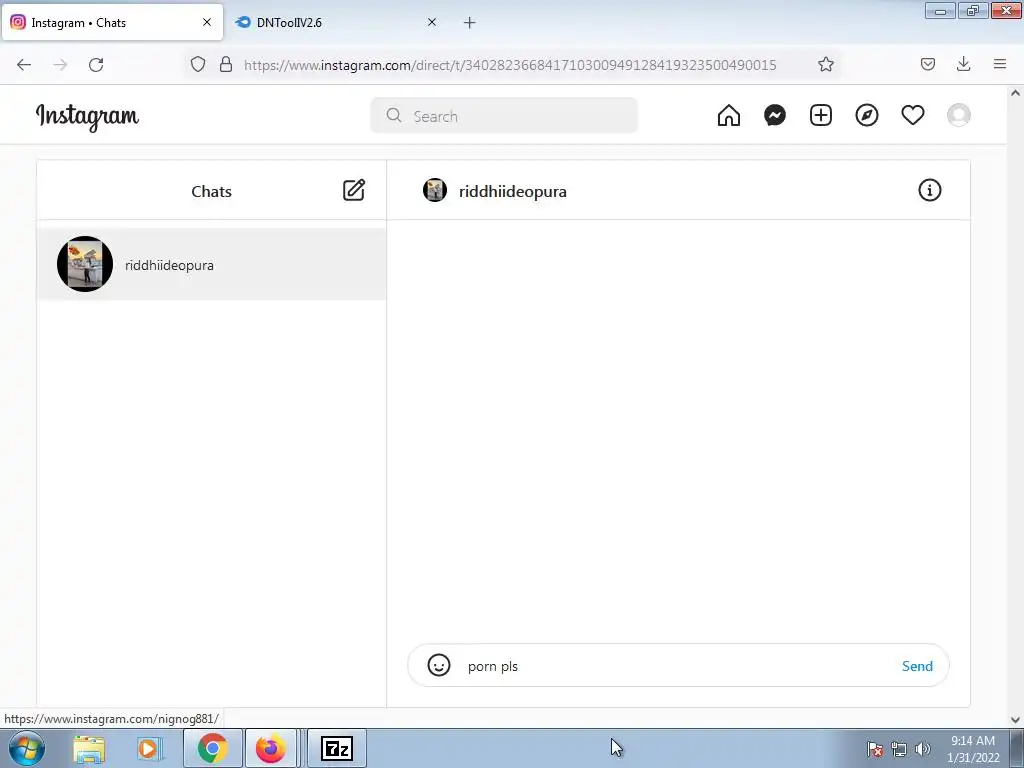Click the page scrollbar down arrow
Image resolution: width=1024 pixels, height=768 pixels.
tap(1016, 720)
